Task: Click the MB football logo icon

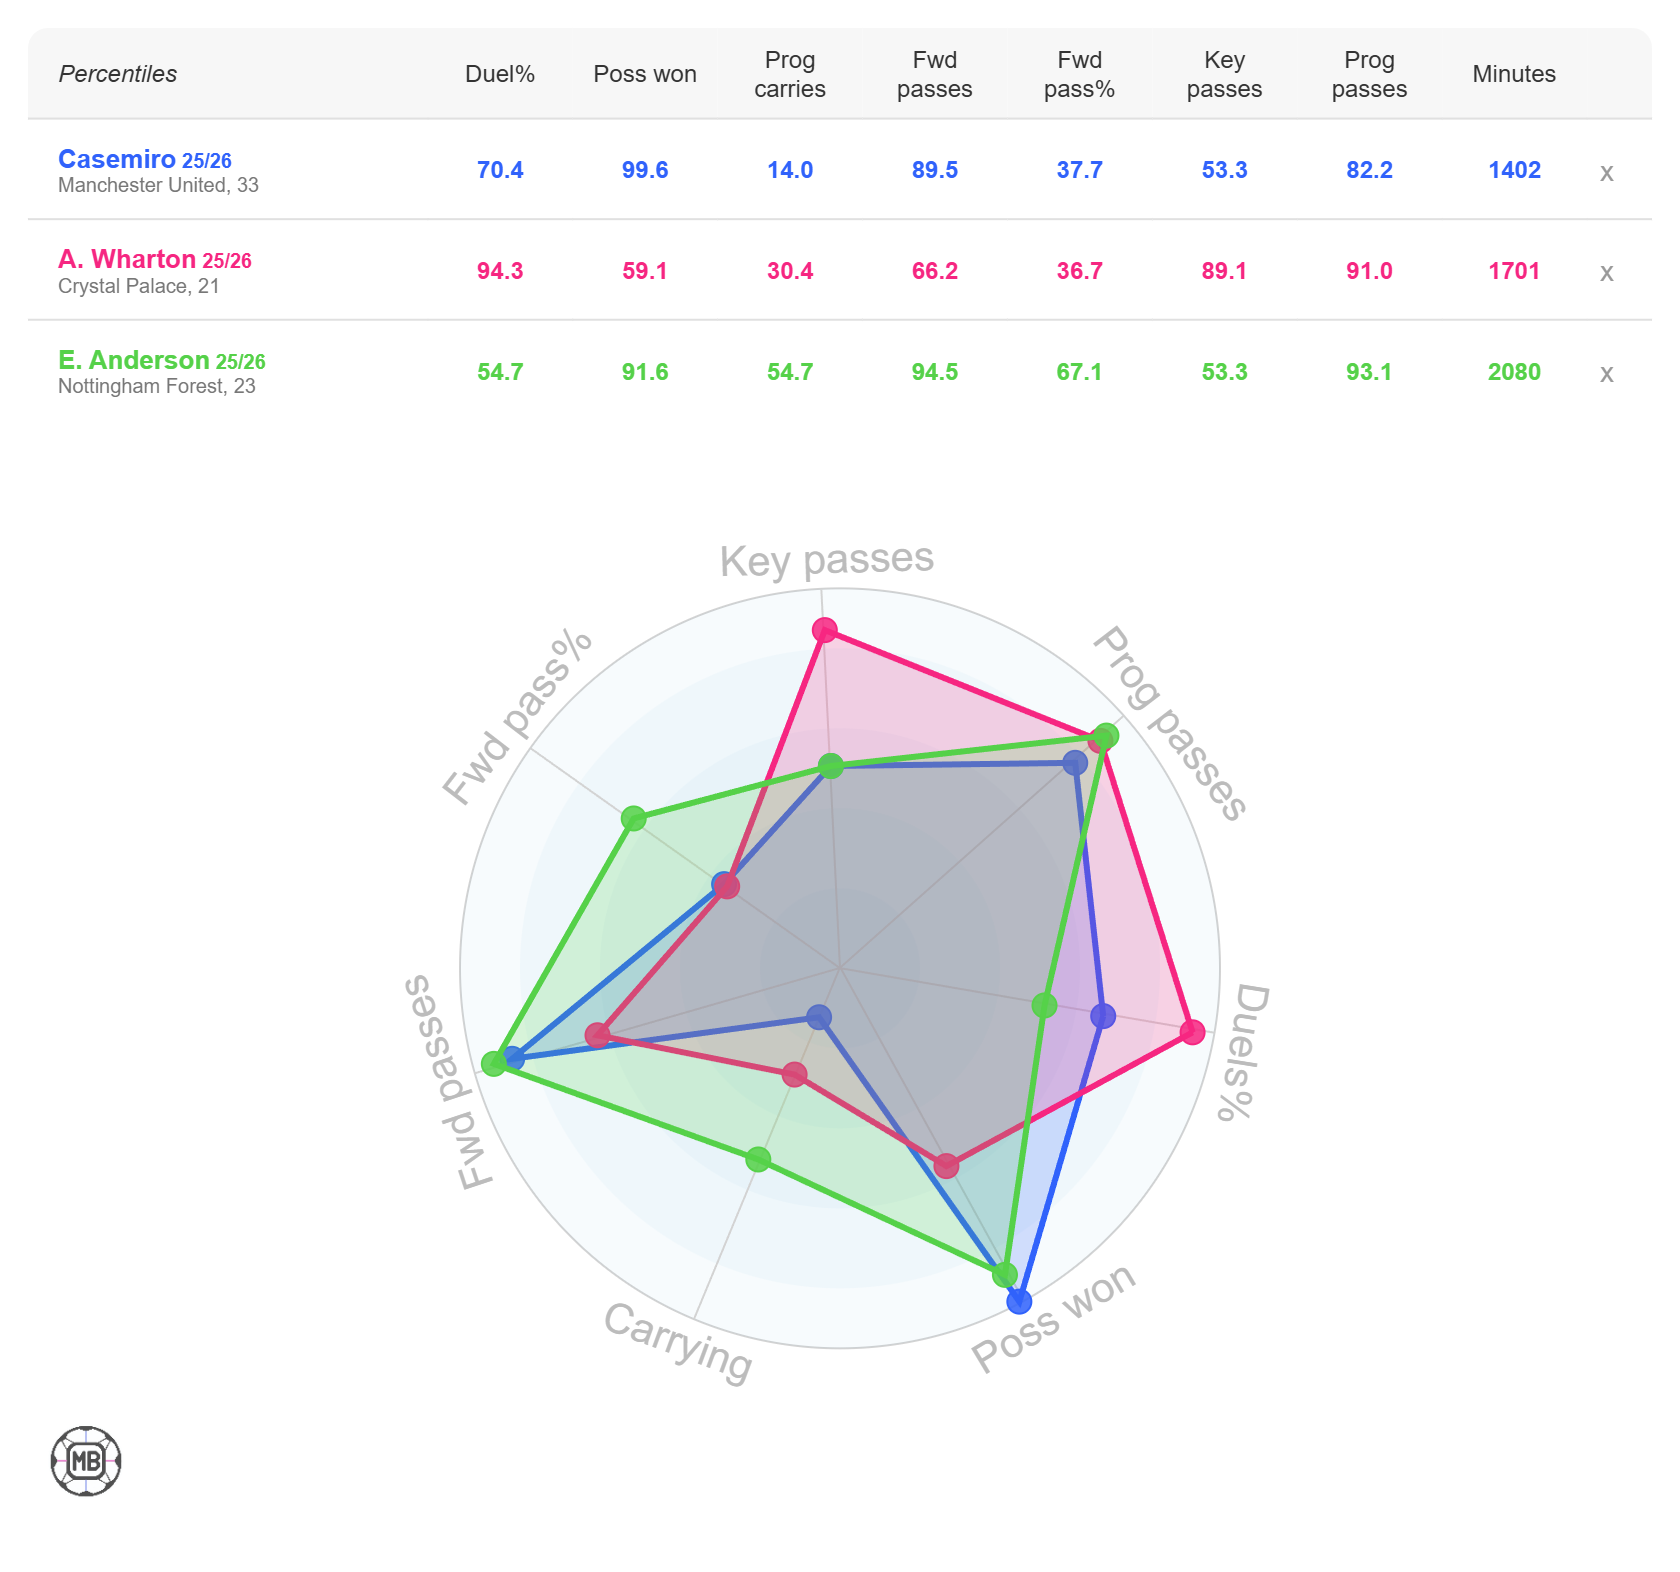Action: [x=86, y=1461]
